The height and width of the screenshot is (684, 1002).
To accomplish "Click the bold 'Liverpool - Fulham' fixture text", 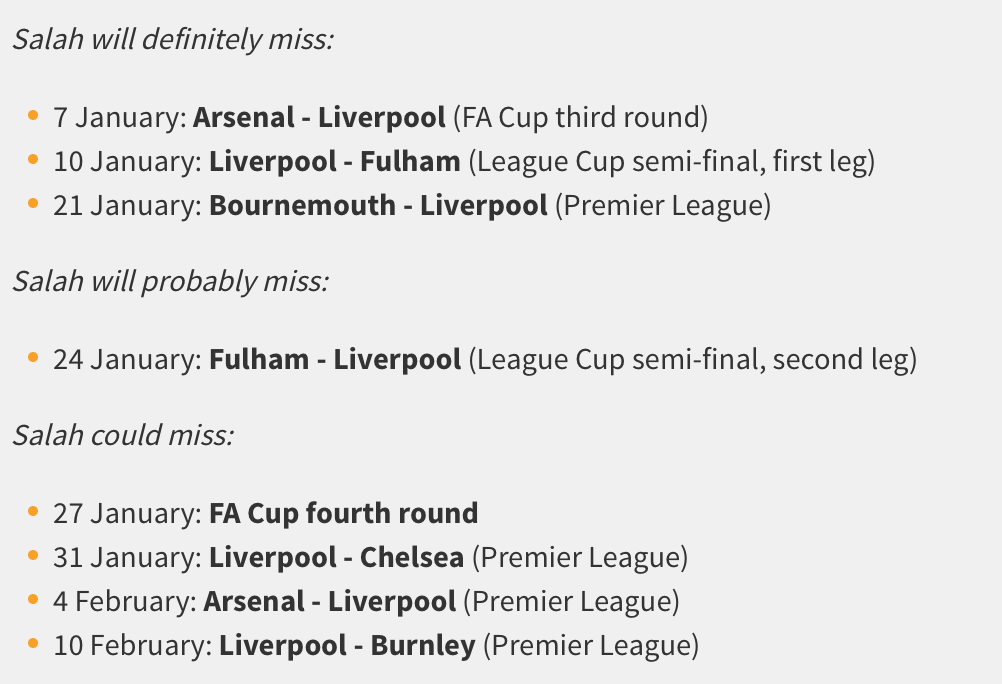I will pyautogui.click(x=335, y=161).
